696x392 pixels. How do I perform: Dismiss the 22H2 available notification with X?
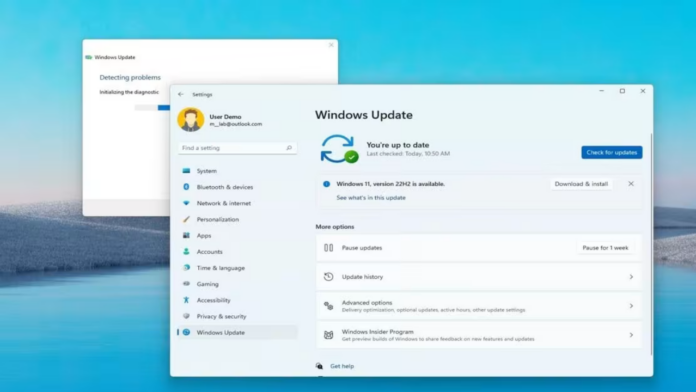tap(631, 184)
